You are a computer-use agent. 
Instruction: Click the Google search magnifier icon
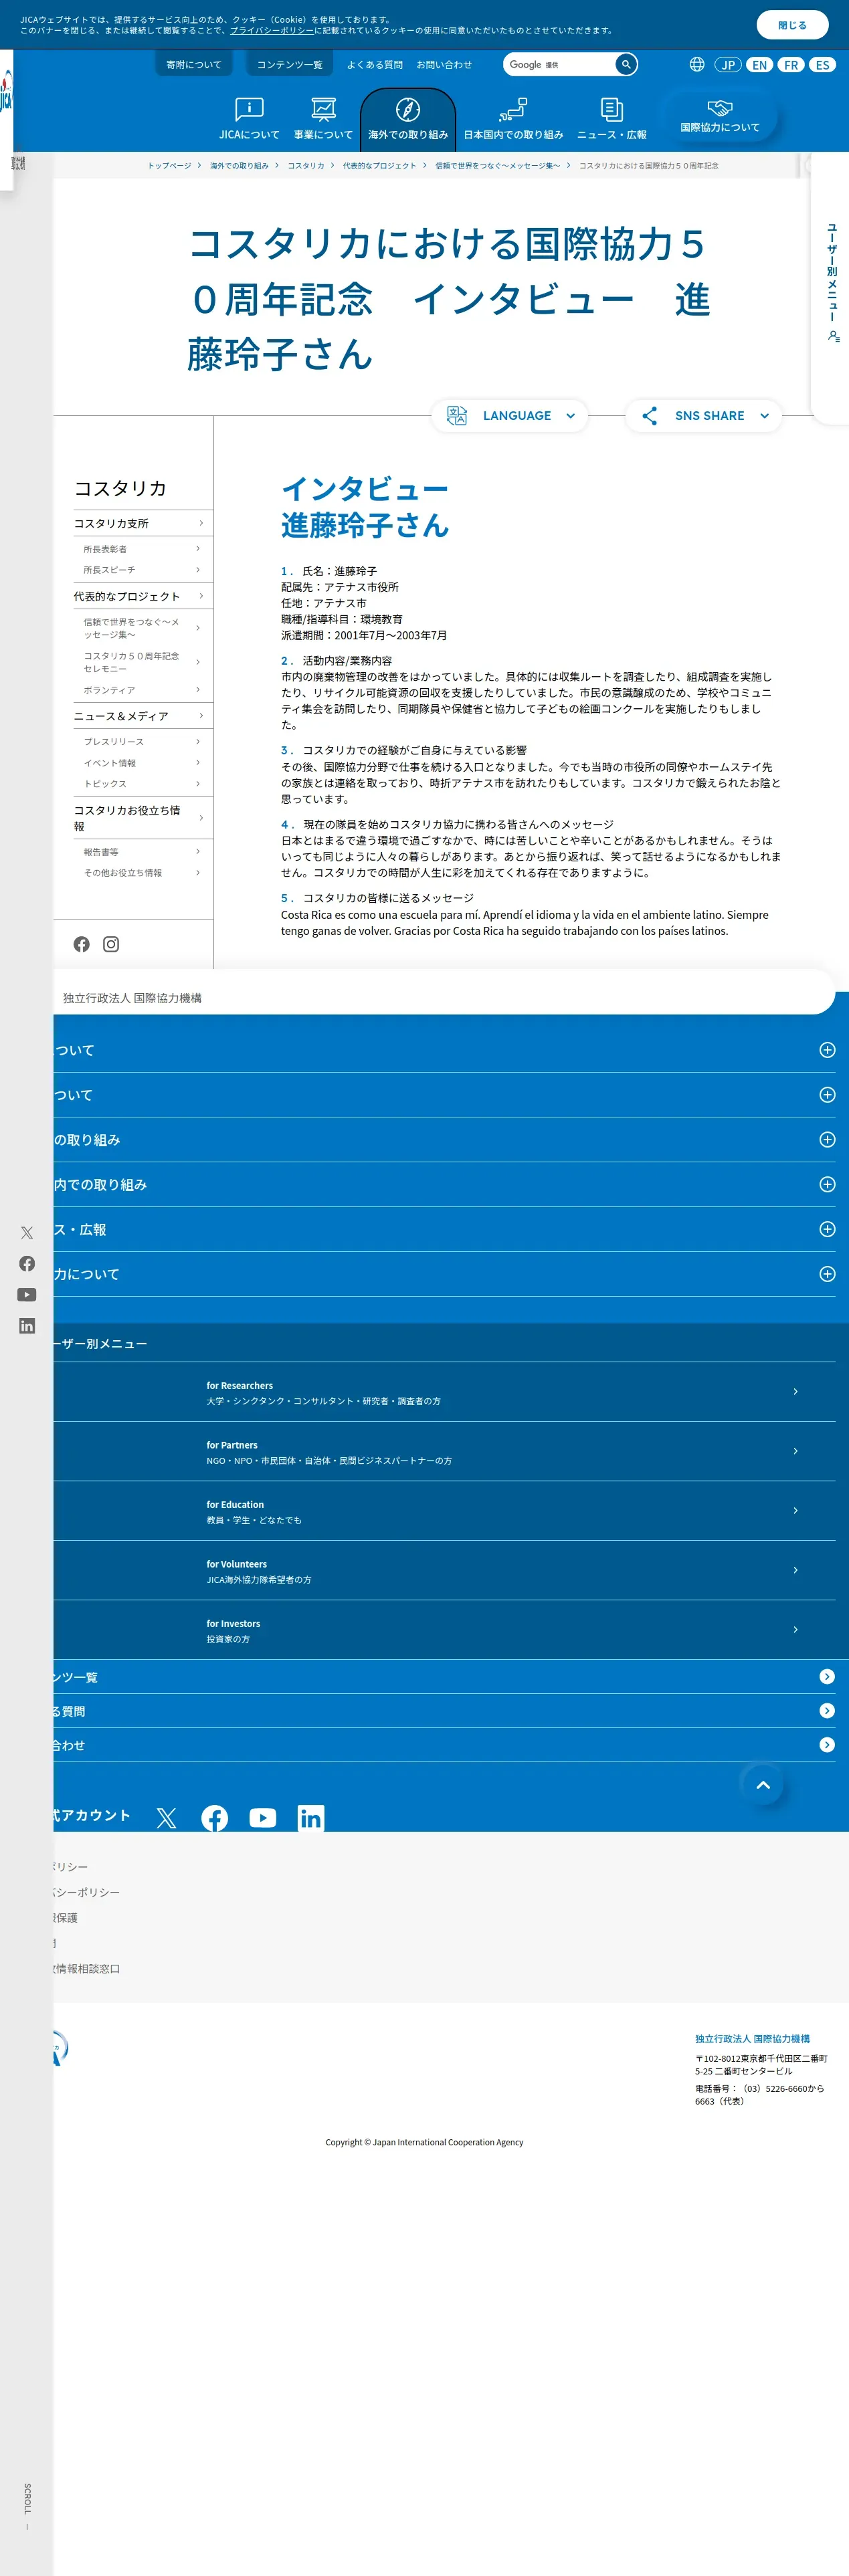pyautogui.click(x=626, y=64)
